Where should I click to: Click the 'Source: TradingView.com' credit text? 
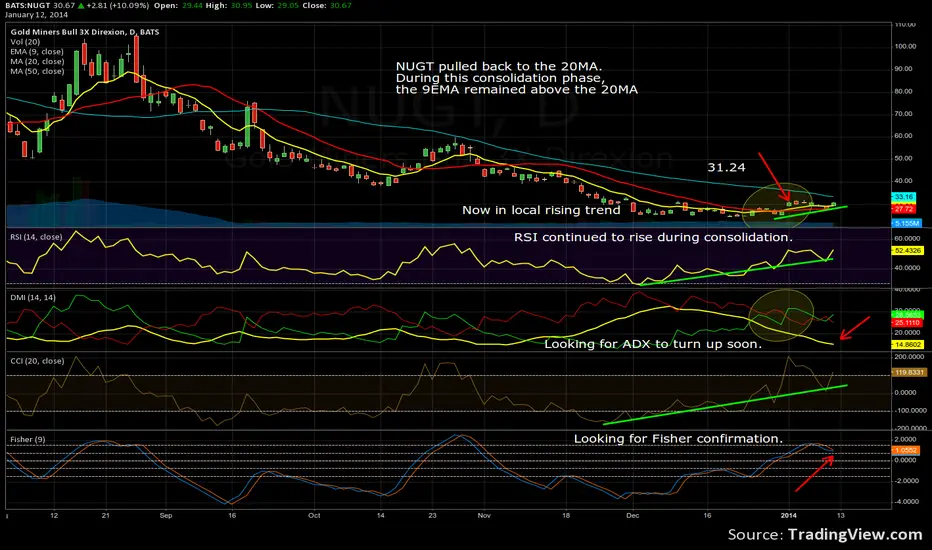coord(825,535)
